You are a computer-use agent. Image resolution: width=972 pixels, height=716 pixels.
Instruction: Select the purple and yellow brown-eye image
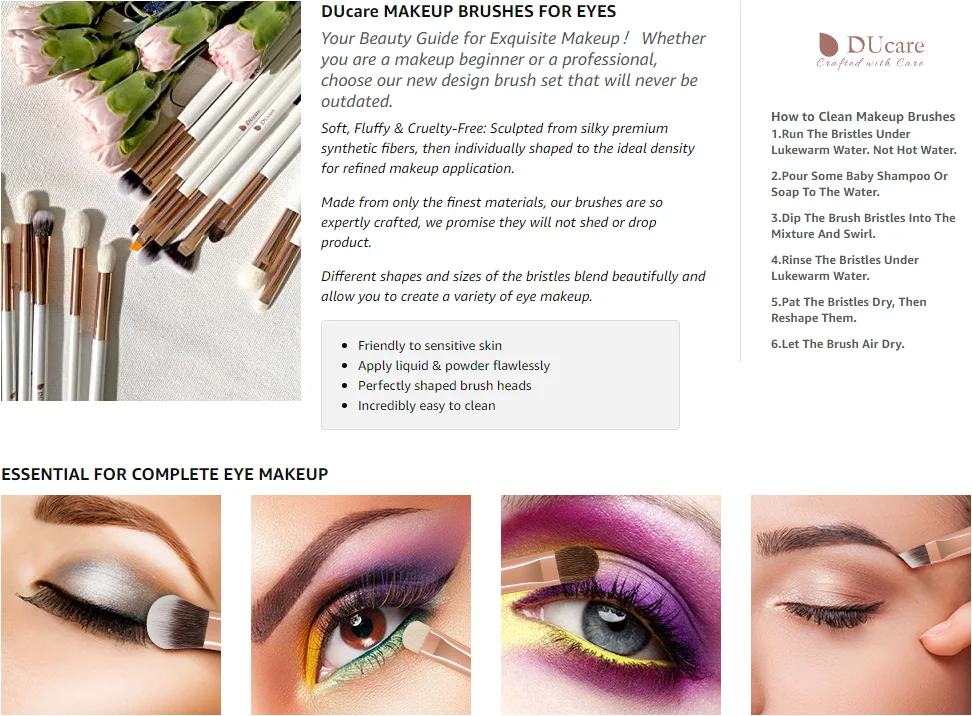(361, 604)
